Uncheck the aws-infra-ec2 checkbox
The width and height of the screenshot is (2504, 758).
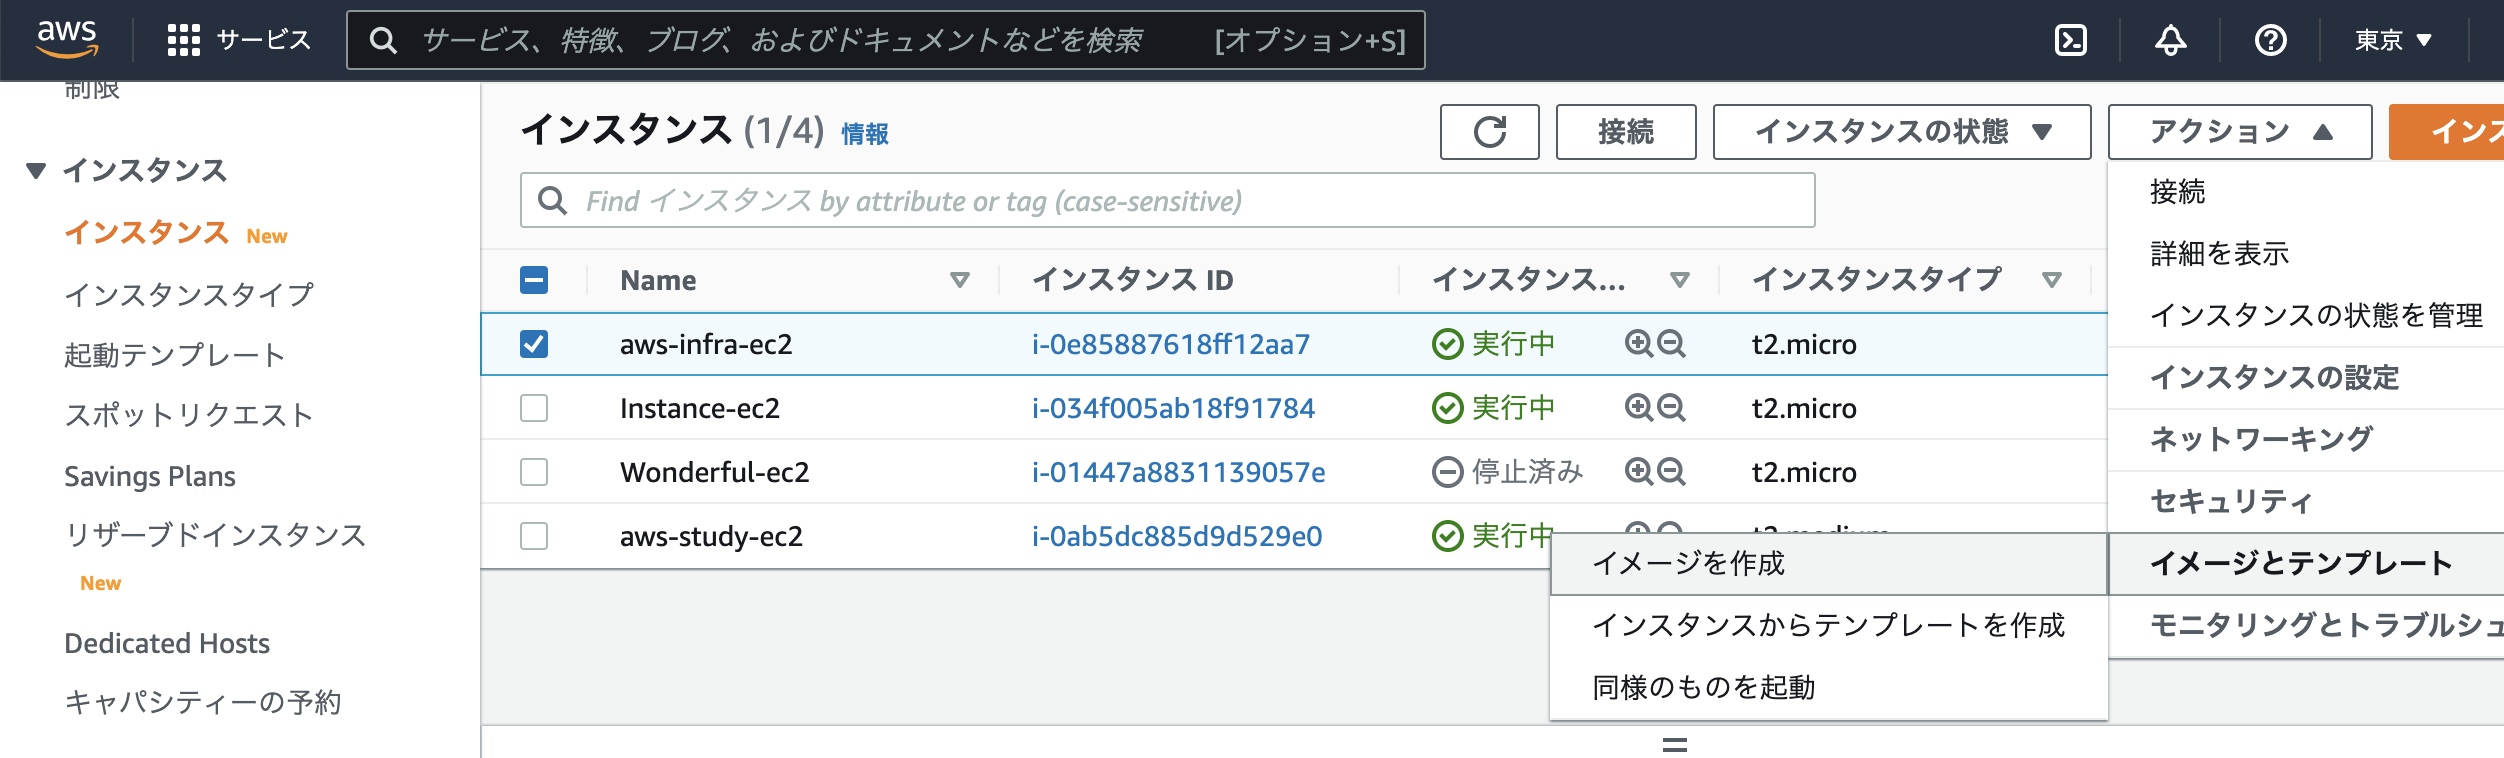(534, 344)
